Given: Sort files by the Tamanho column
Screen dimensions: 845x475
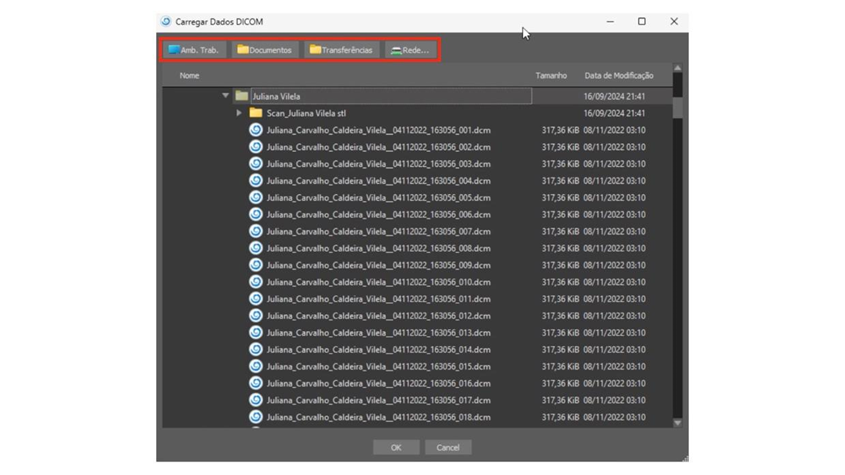Looking at the screenshot, I should tap(550, 75).
